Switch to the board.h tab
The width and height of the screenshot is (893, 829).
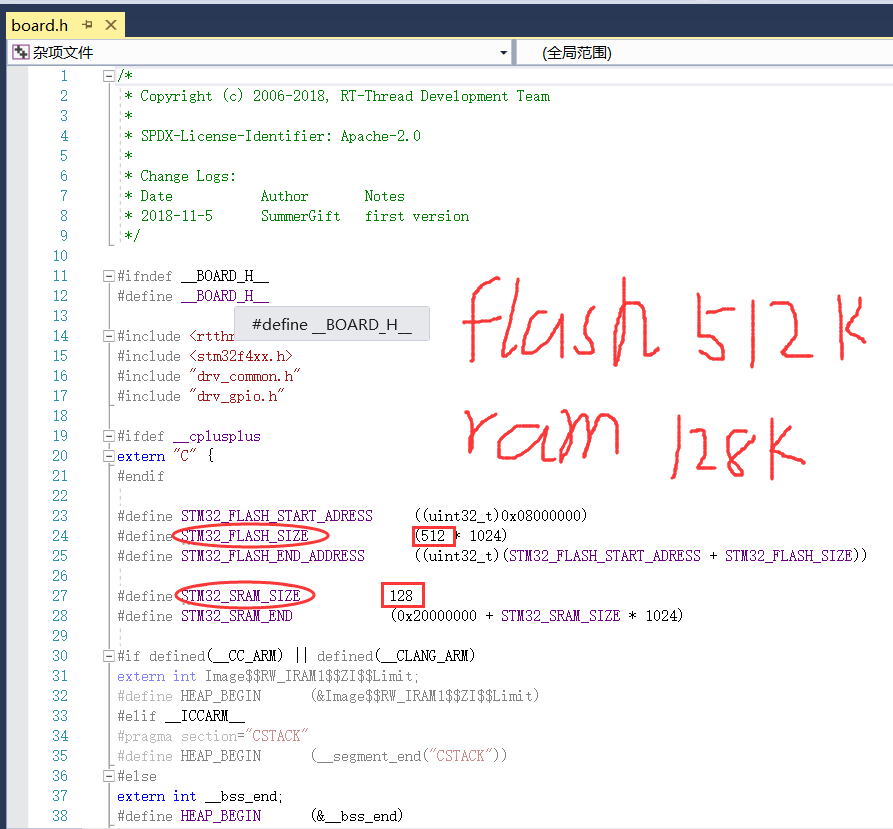tap(40, 25)
